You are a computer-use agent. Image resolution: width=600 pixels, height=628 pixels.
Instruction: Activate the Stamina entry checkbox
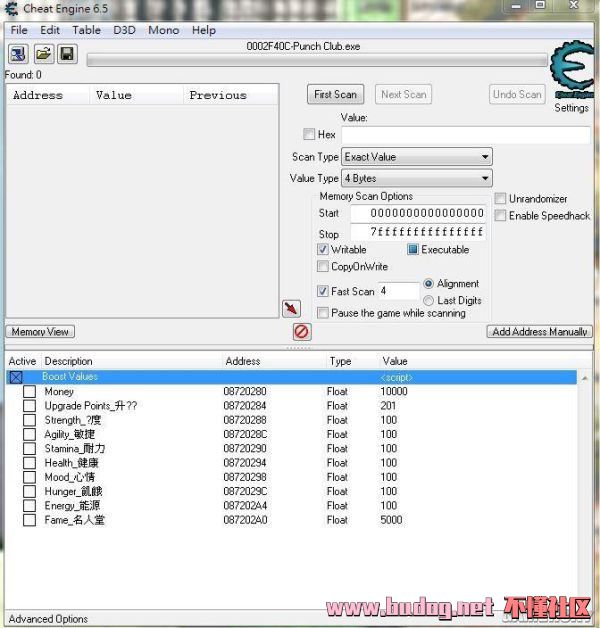[x=29, y=449]
